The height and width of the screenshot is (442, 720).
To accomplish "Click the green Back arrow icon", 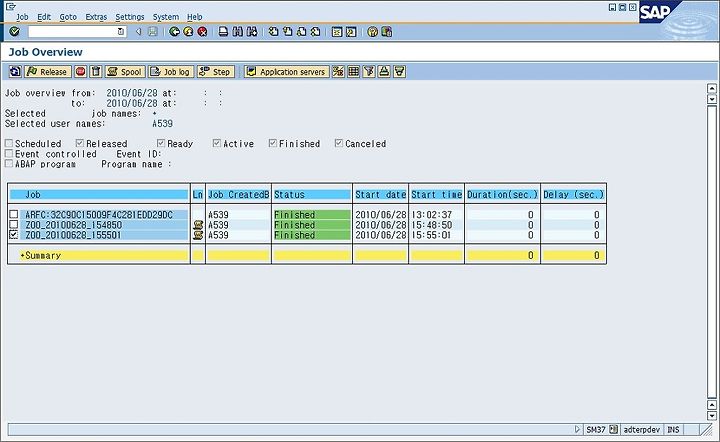I will 174,32.
